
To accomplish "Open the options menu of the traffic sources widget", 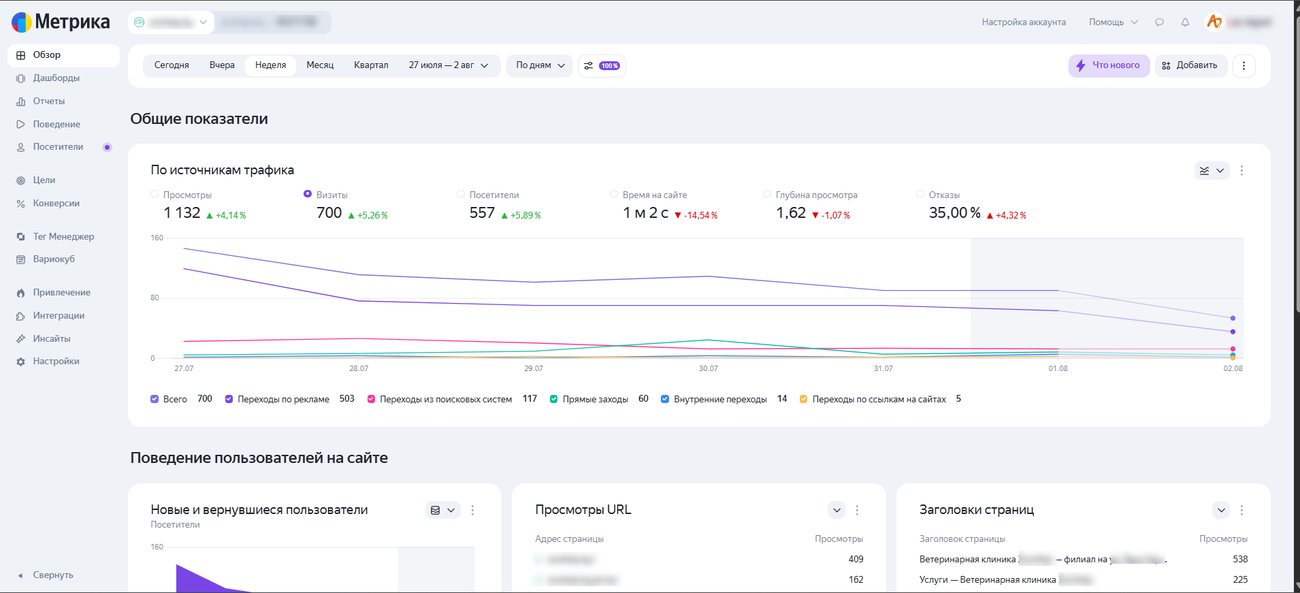I will point(1242,171).
